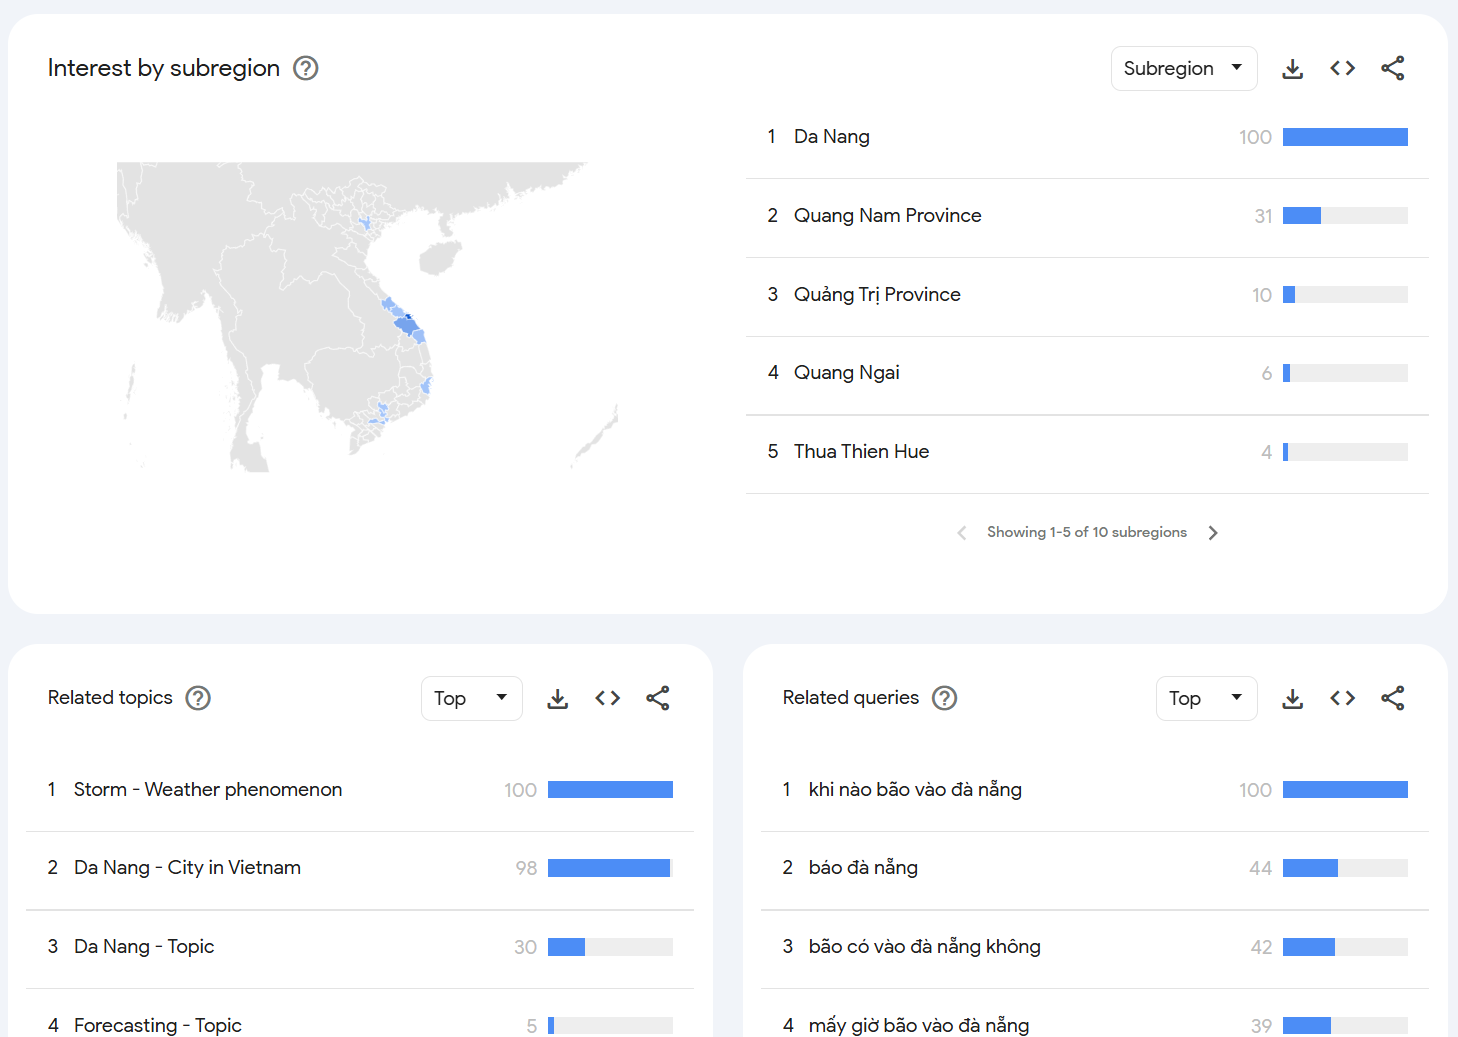Download the Related queries data
This screenshot has height=1037, width=1458.
(x=1292, y=699)
